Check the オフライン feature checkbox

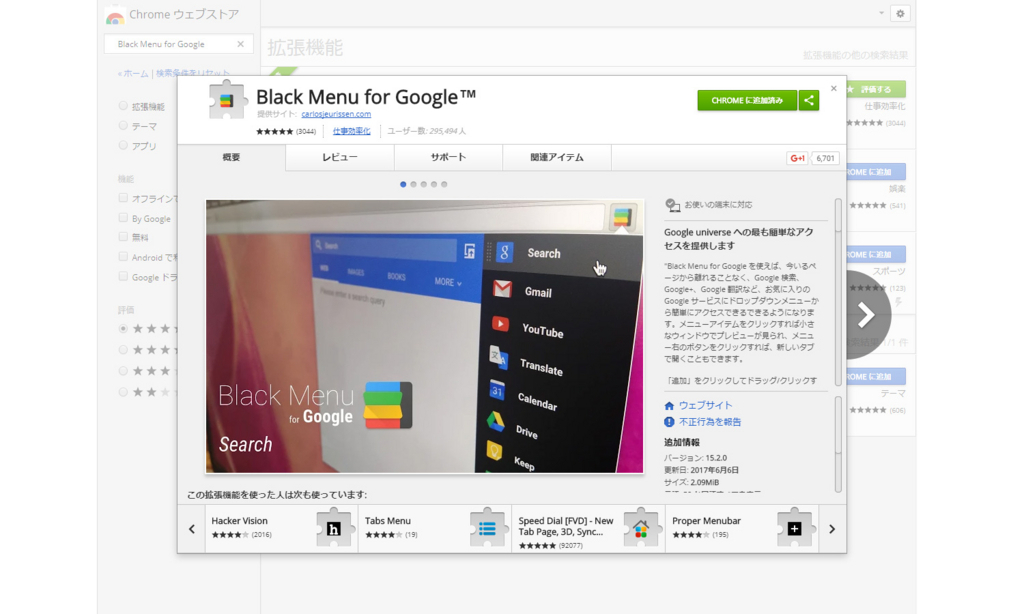point(123,198)
